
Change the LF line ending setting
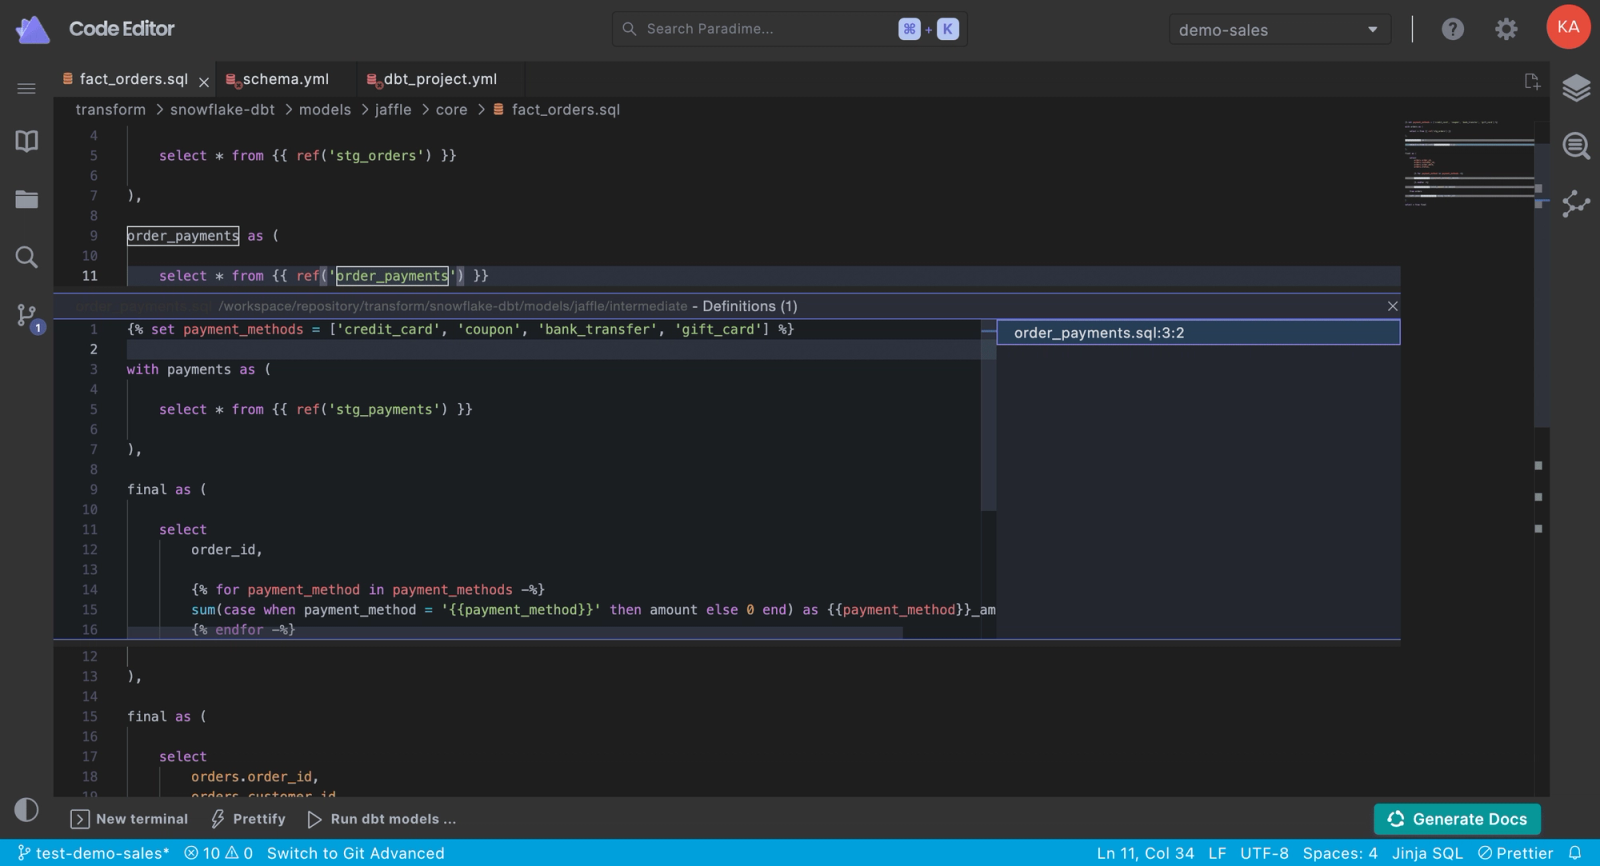1217,853
